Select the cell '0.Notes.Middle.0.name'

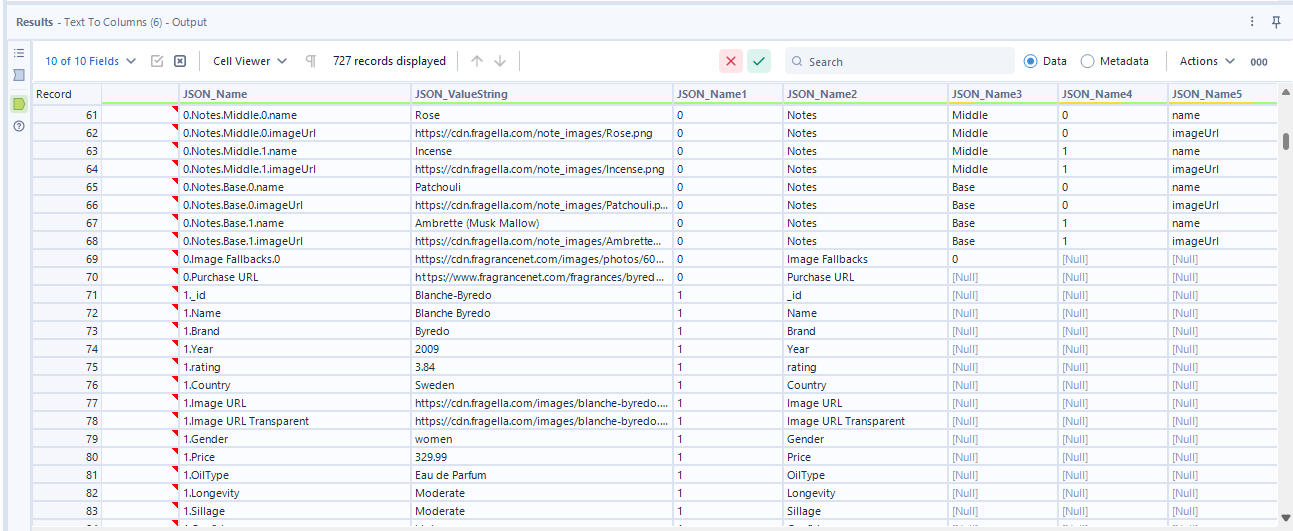pos(295,115)
